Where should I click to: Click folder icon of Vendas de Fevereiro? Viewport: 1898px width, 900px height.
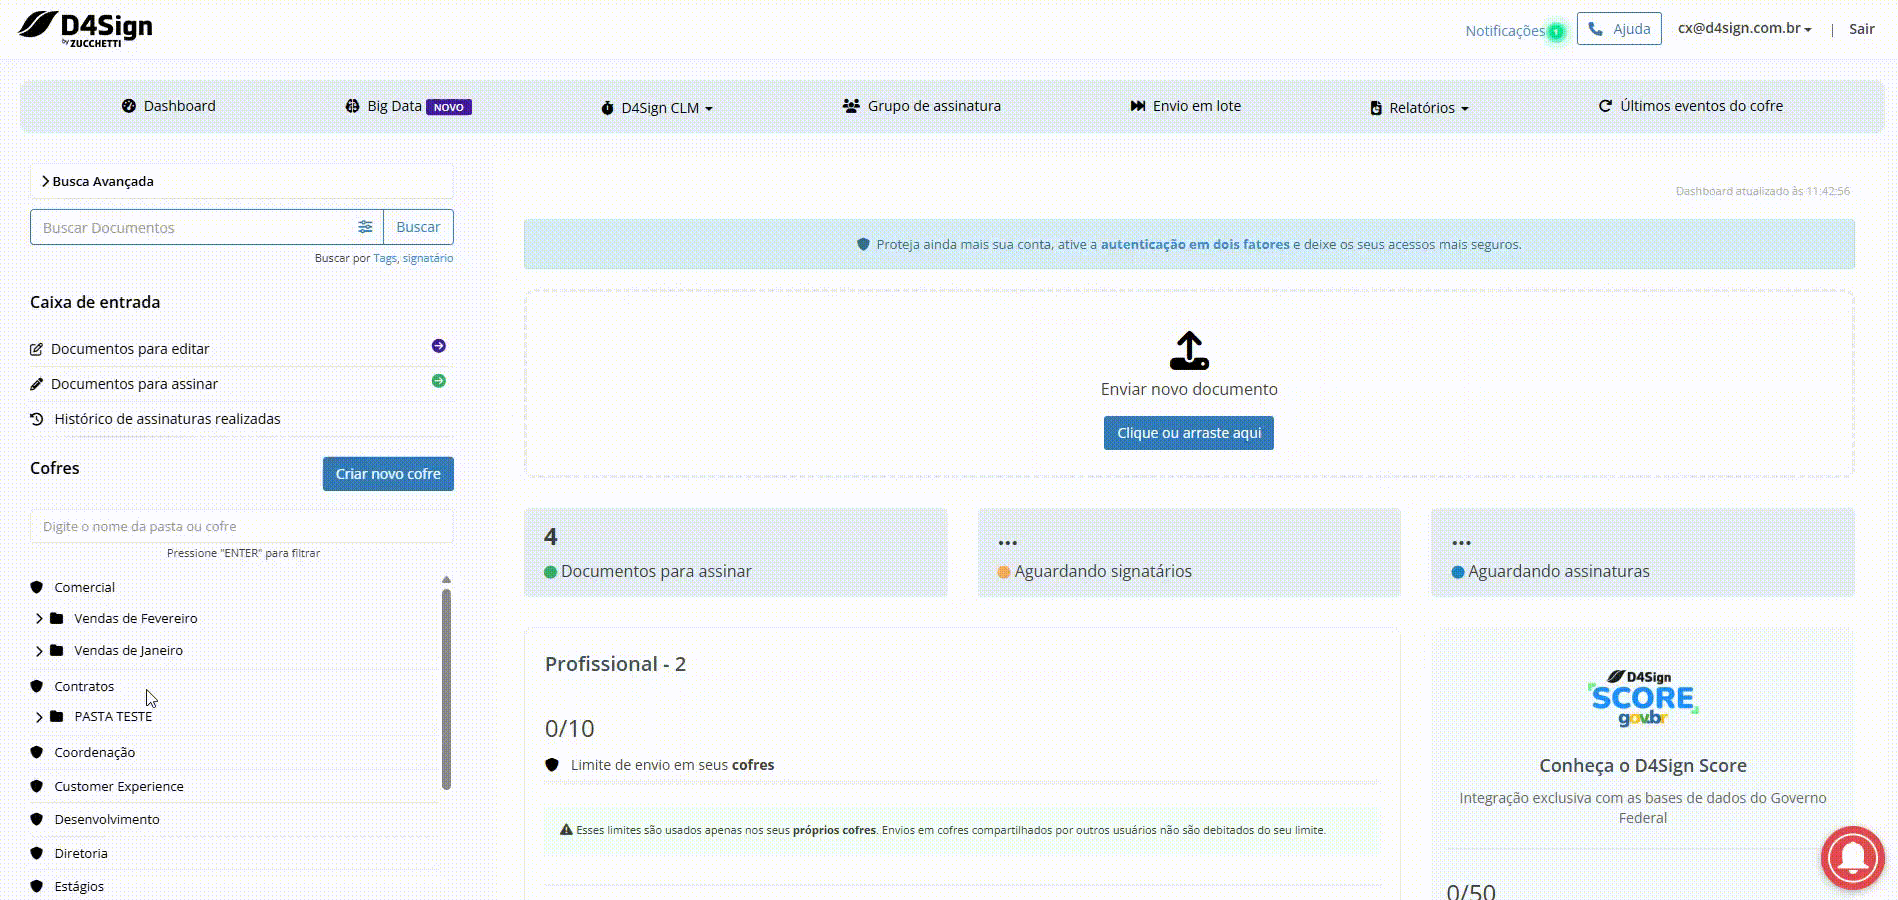click(57, 618)
